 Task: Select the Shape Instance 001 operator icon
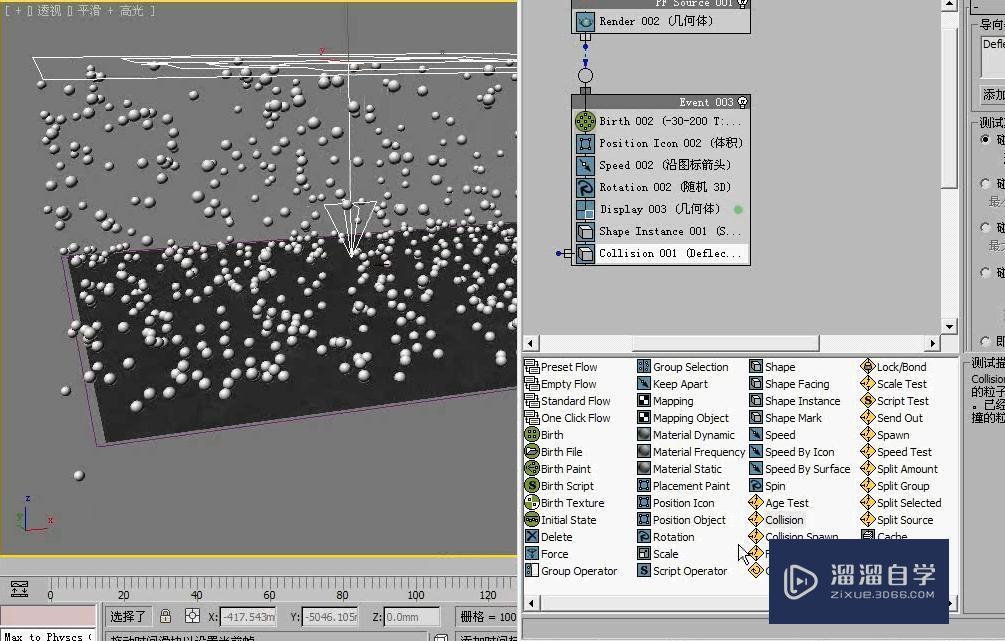point(585,231)
